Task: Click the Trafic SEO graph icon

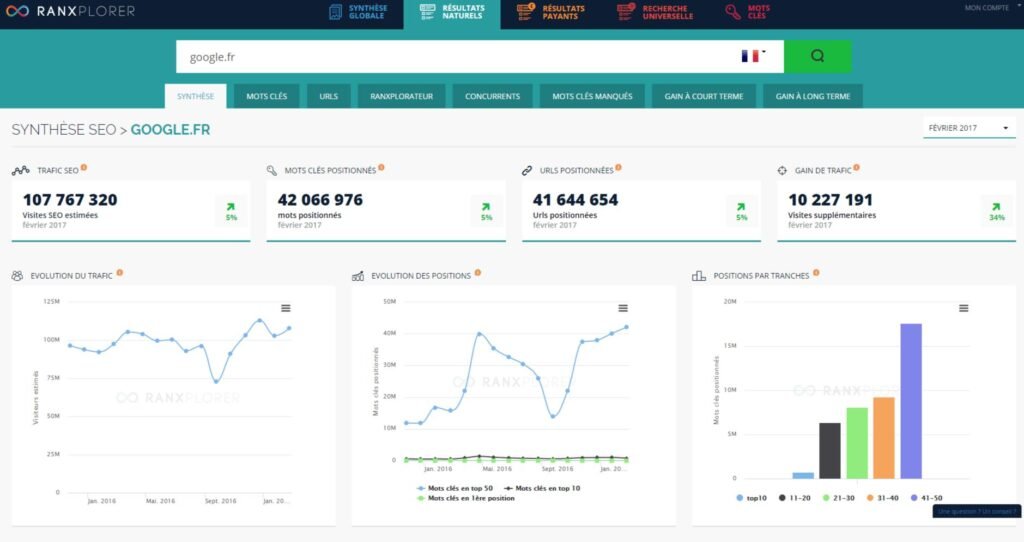Action: click(x=21, y=170)
